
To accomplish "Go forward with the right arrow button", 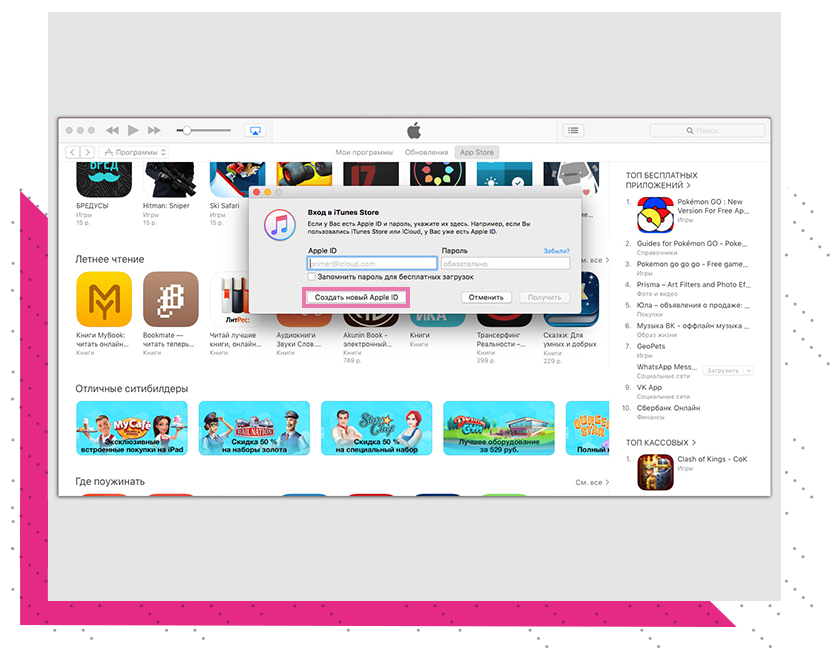I will [x=88, y=152].
